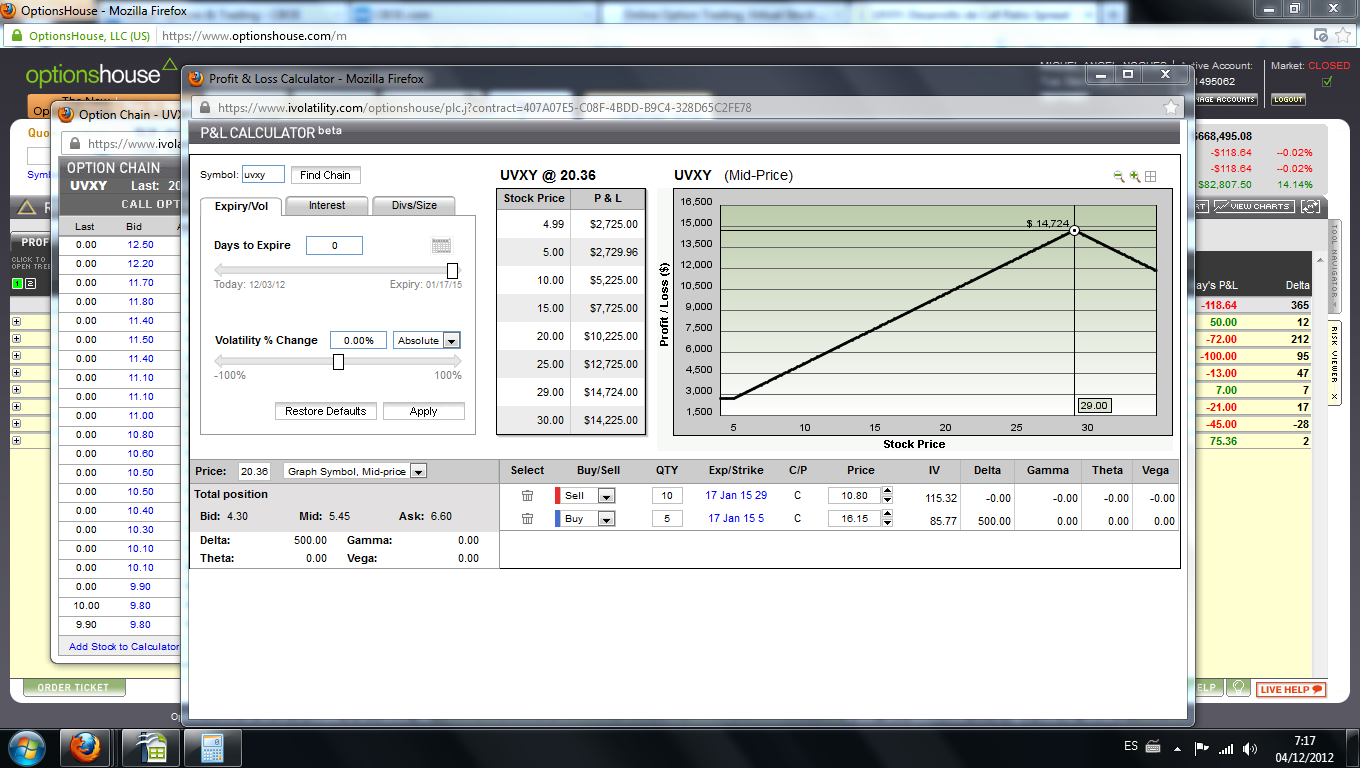Click the Volatility % Change value field

pyautogui.click(x=358, y=340)
